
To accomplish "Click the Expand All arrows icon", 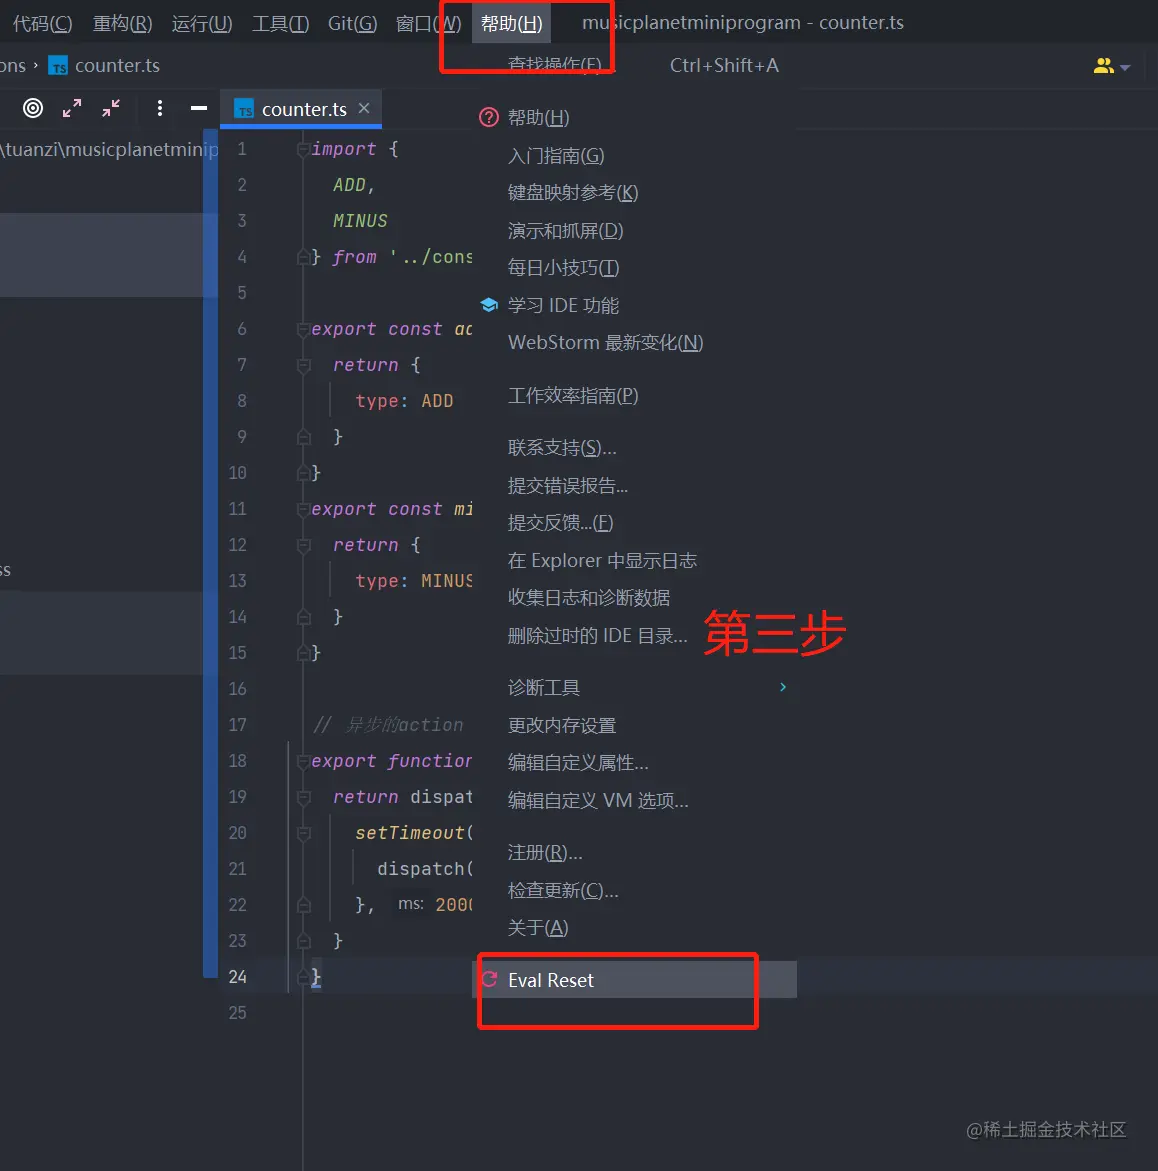I will tap(72, 108).
